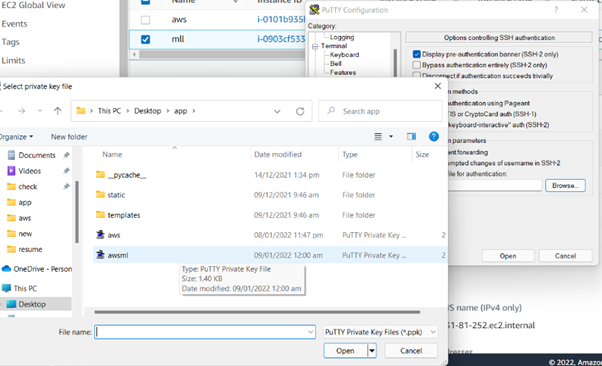
Task: Check the aws instance row checkbox
Action: tap(146, 20)
